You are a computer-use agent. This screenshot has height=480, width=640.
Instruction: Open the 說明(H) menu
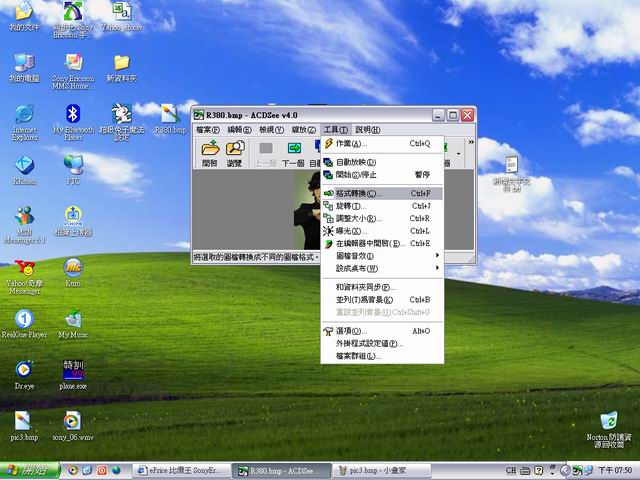tap(368, 130)
